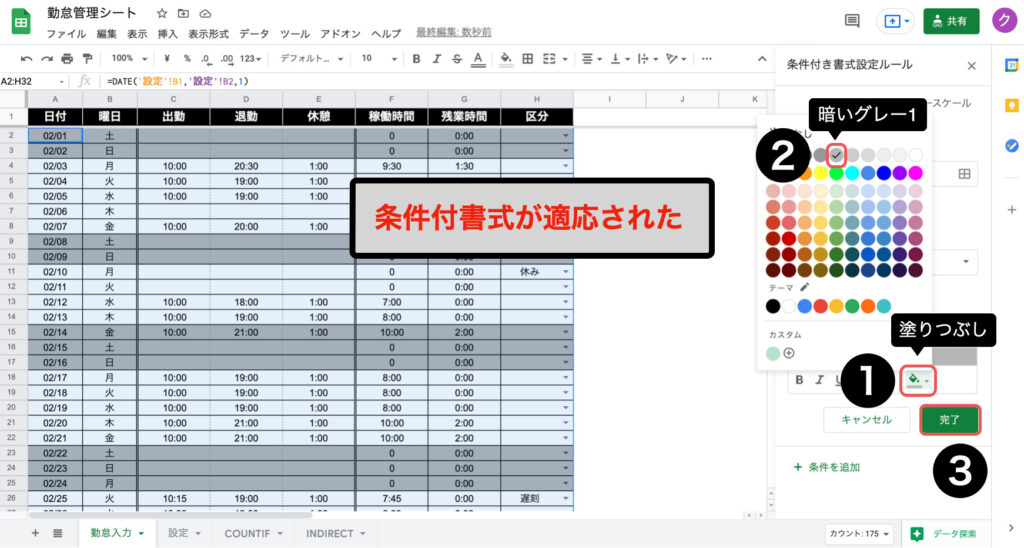Open the Sheets home icon
1024x548 pixels.
[x=21, y=22]
